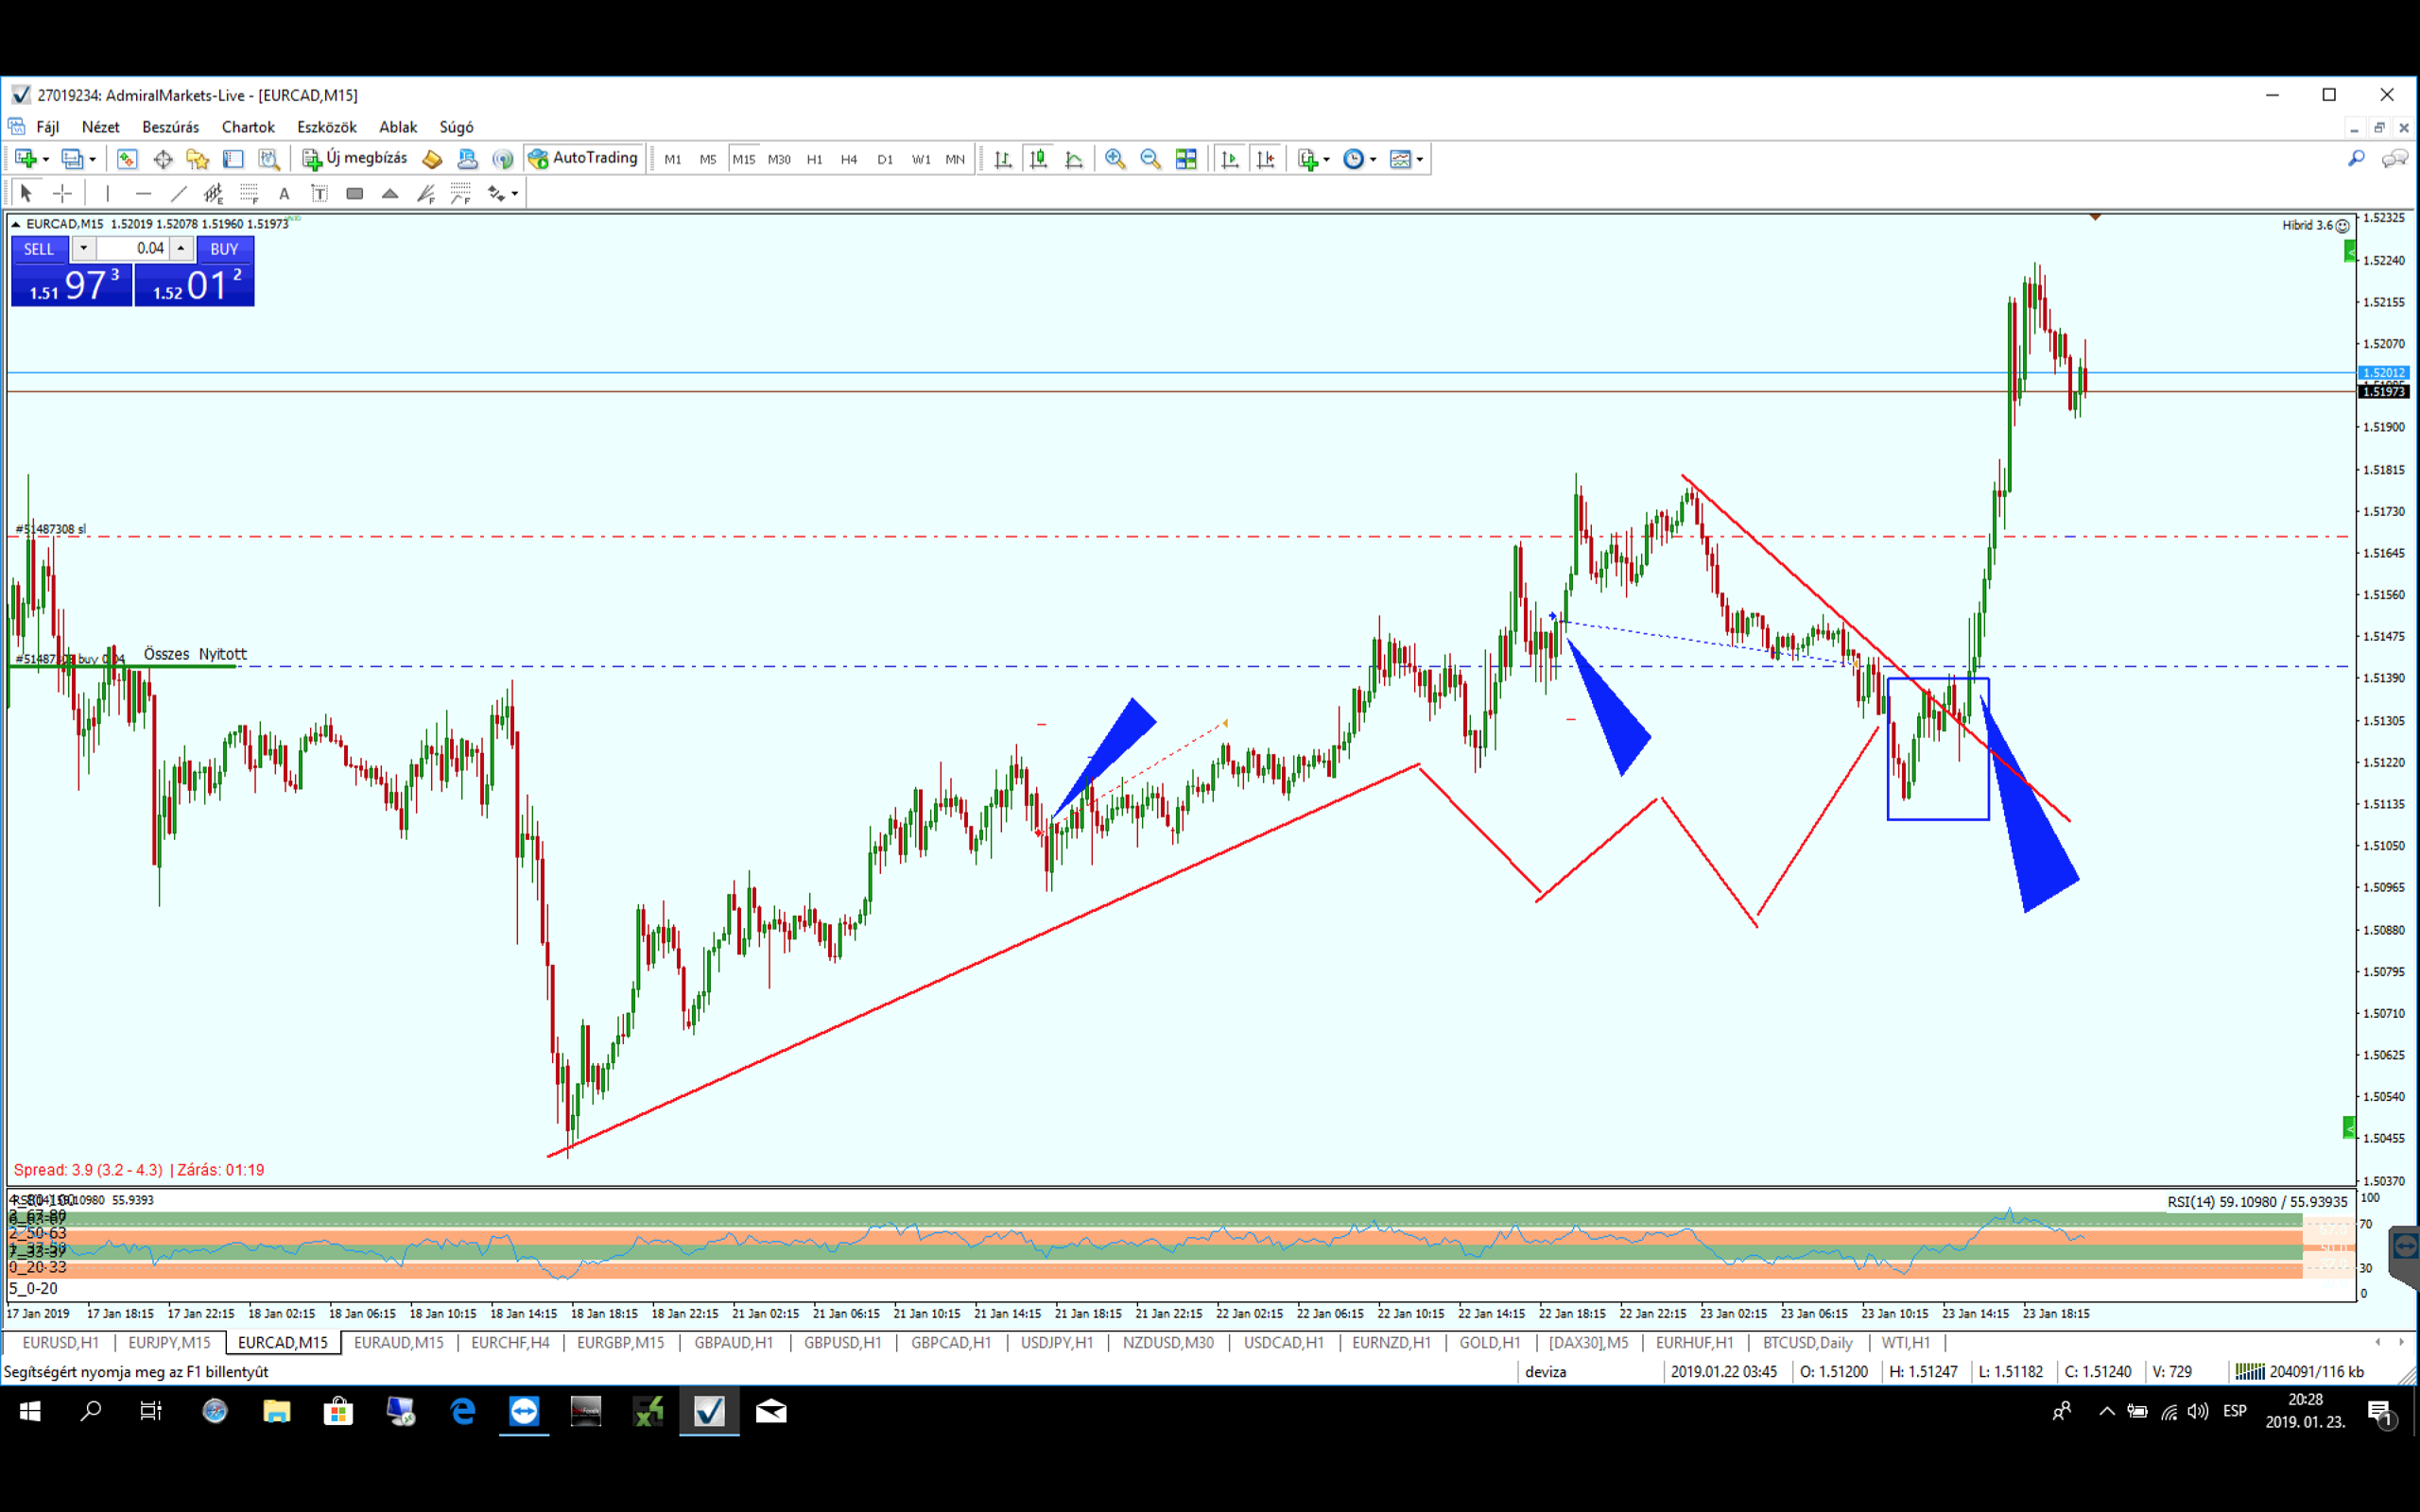Select the trendline drawing tool
2420x1512 pixels.
tap(179, 193)
